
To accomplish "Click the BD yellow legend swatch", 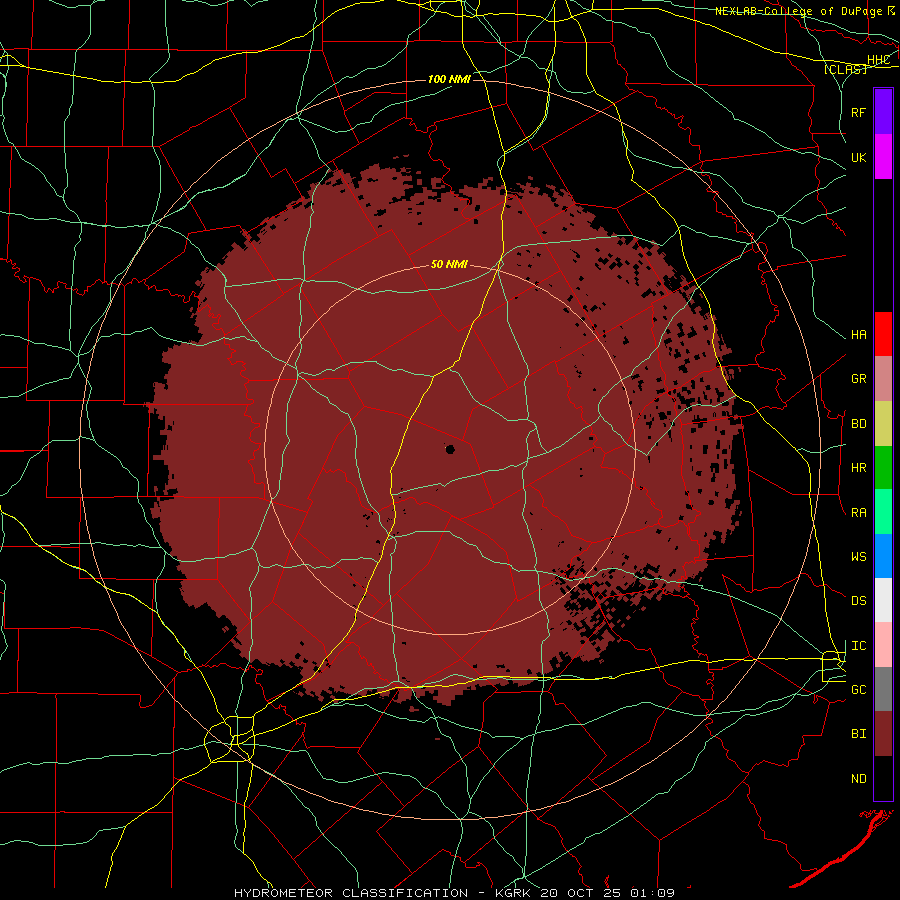I will coord(883,423).
